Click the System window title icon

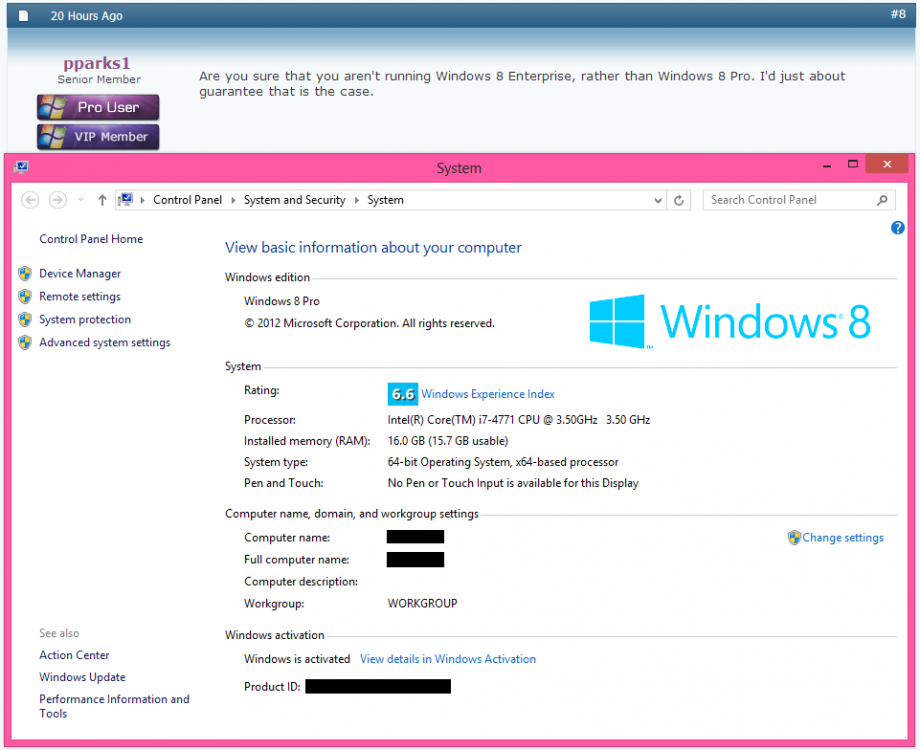(22, 168)
